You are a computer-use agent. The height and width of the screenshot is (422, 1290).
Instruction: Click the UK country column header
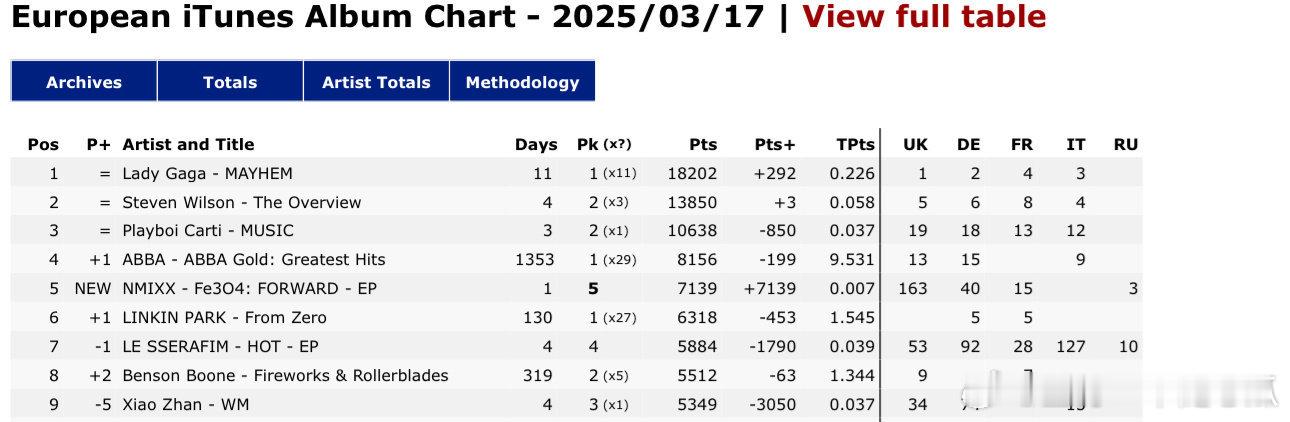click(915, 144)
